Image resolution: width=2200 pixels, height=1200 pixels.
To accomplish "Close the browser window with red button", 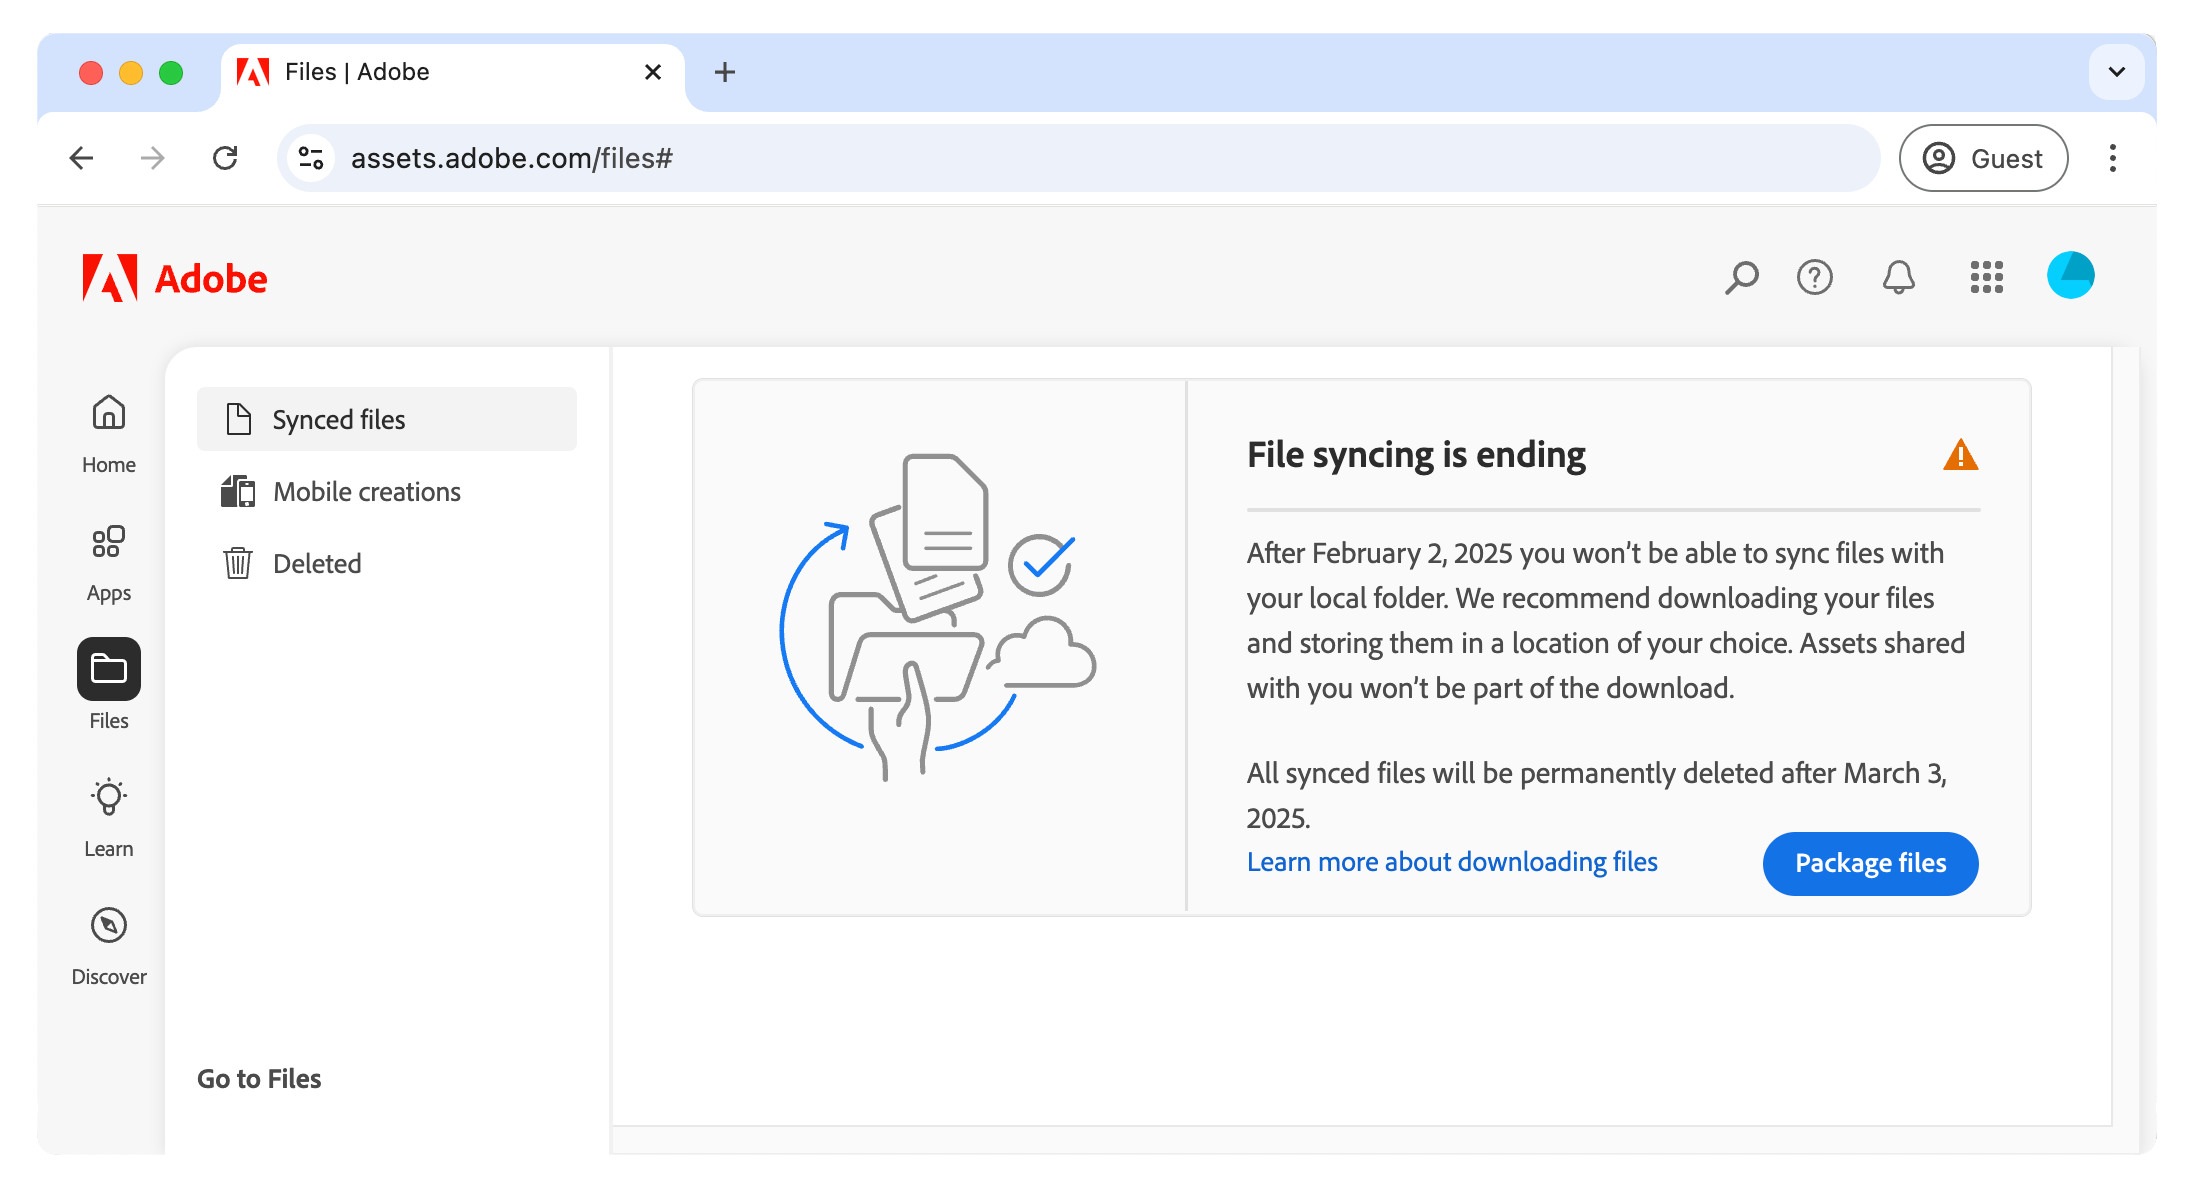I will pyautogui.click(x=91, y=73).
